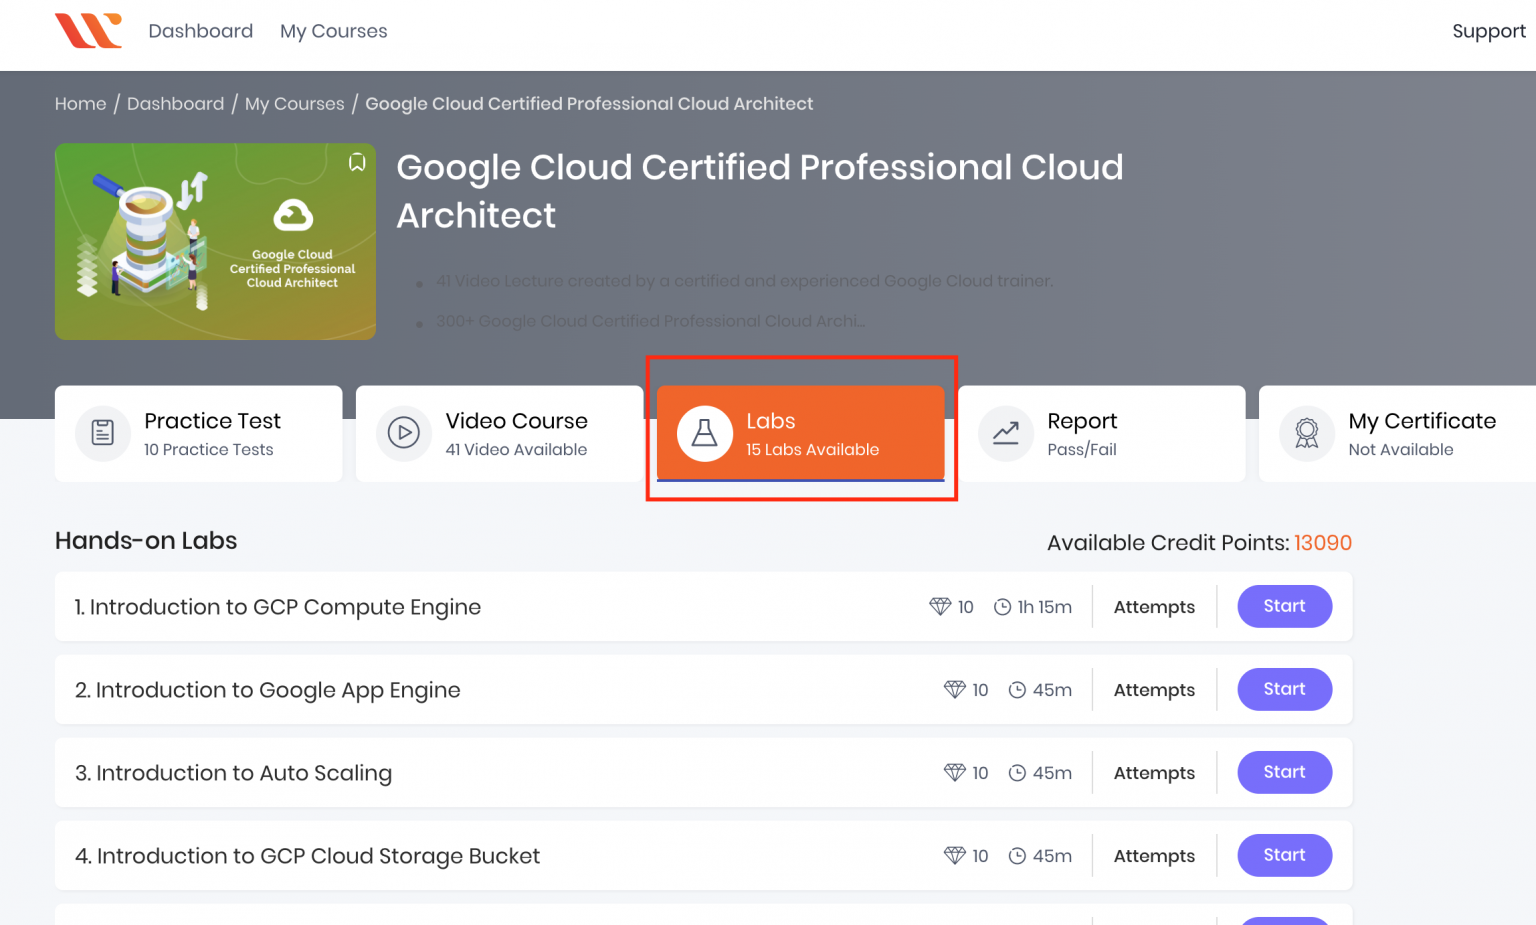1536x925 pixels.
Task: Click the Practice Test document icon
Action: 103,433
